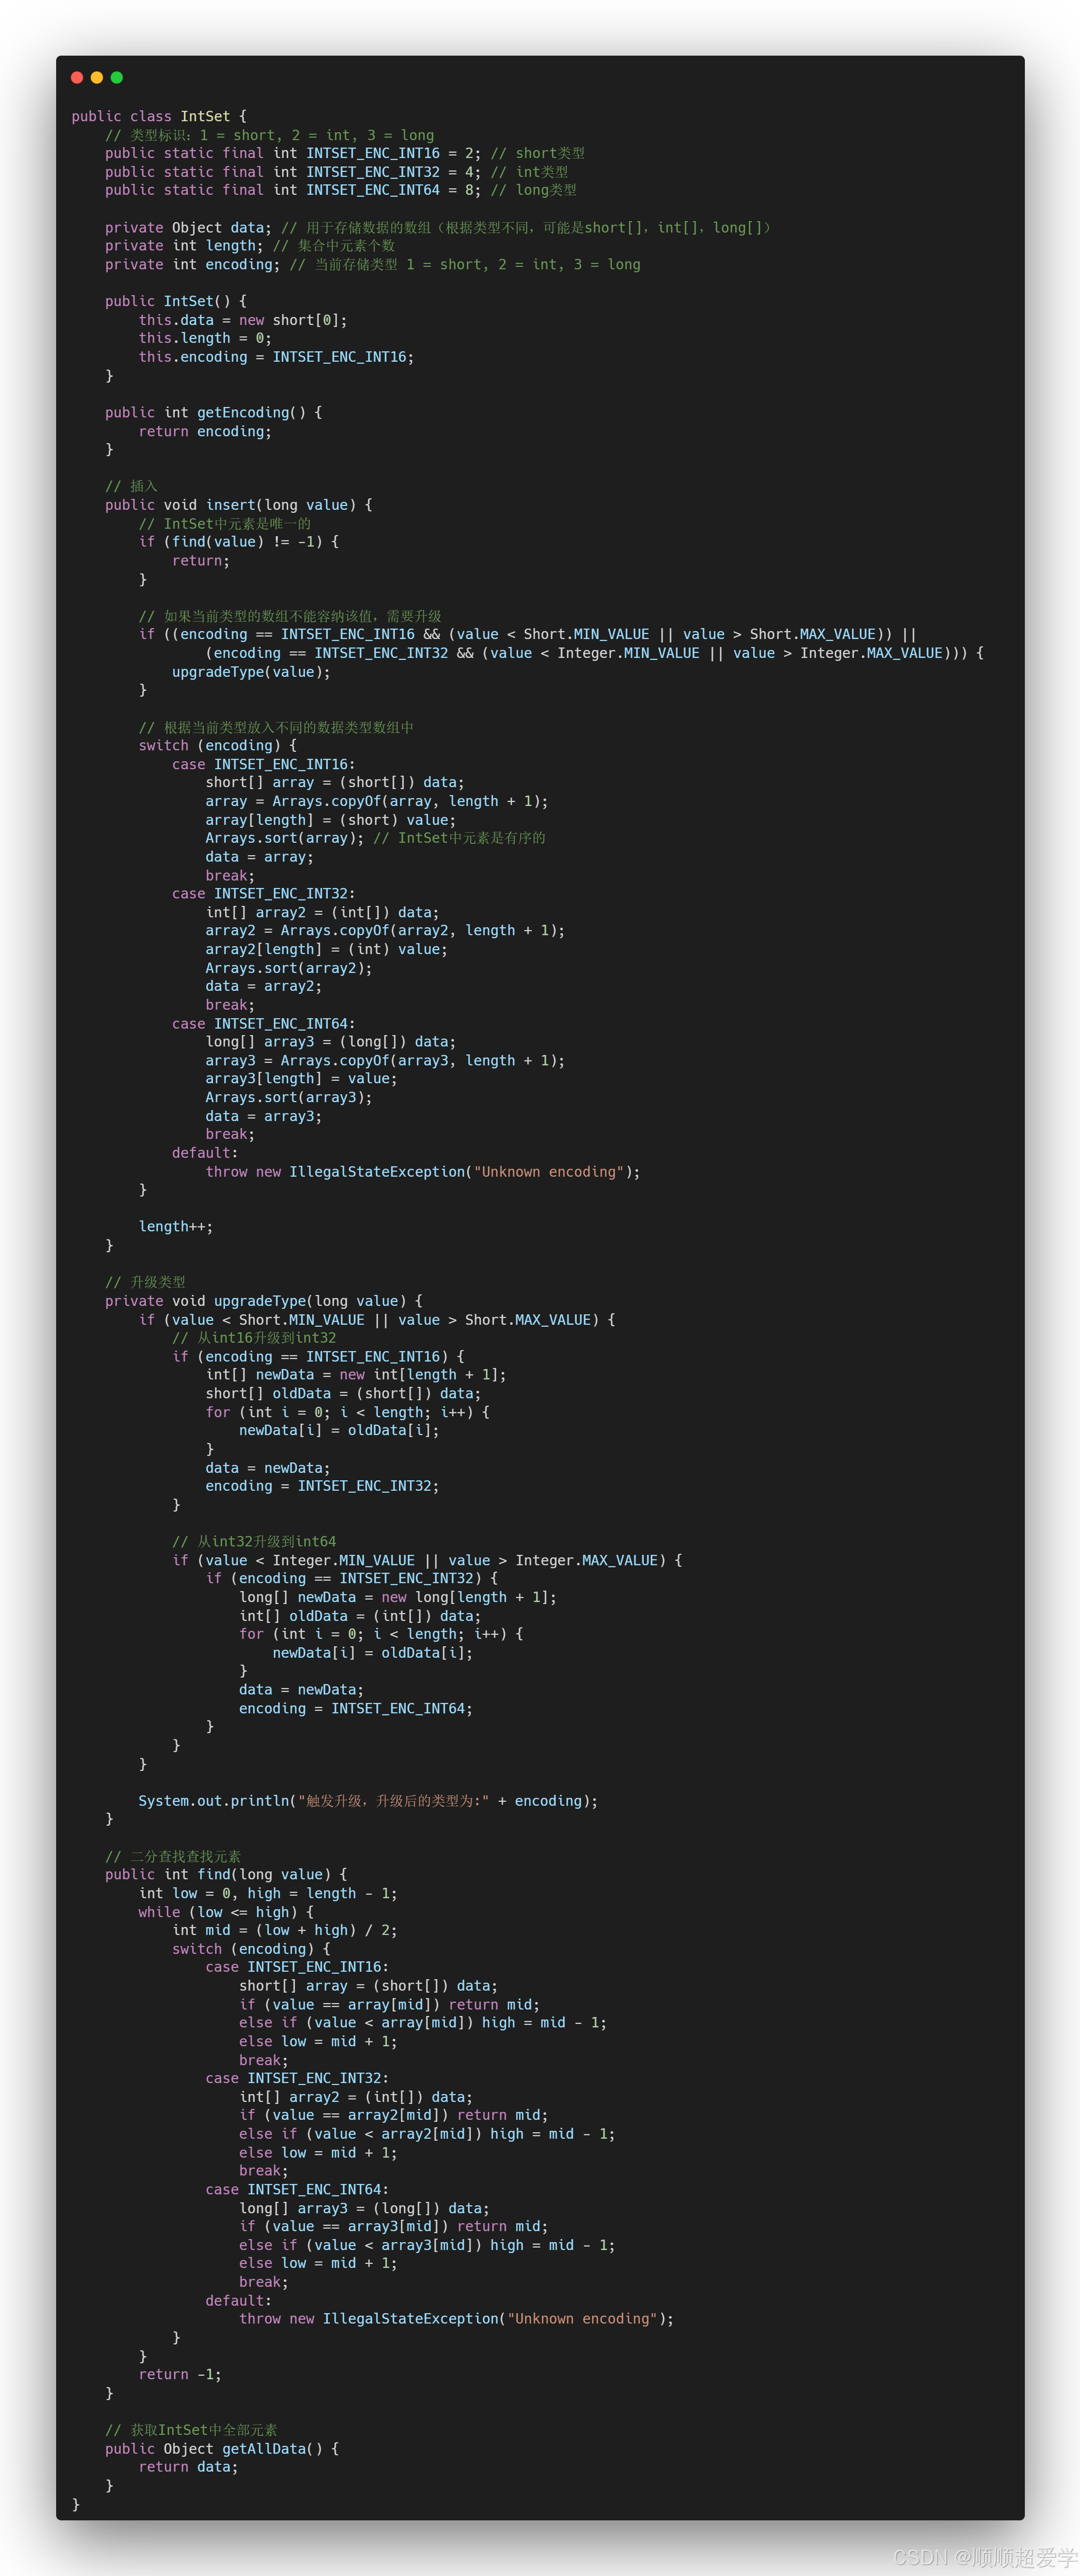This screenshot has height=2576, width=1080.
Task: Click the 'length++;' statement
Action: pos(175,1226)
